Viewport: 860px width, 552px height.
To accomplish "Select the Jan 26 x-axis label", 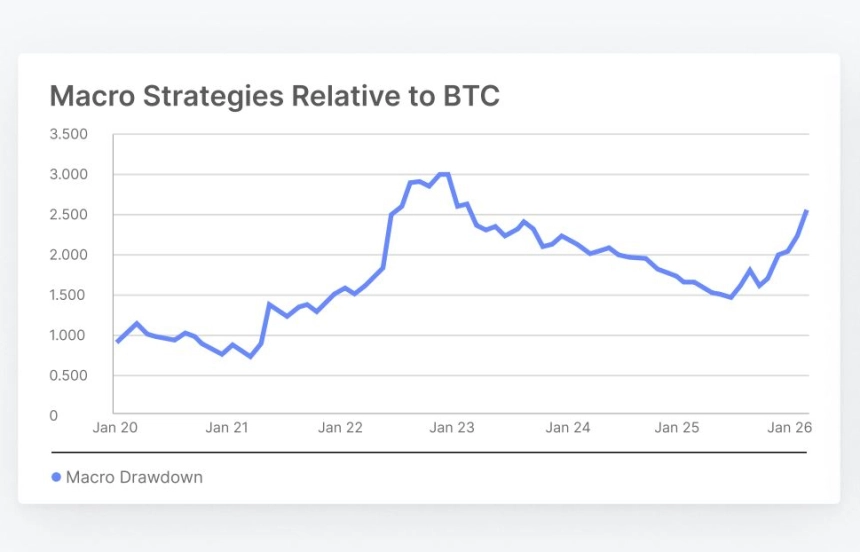I will (789, 428).
